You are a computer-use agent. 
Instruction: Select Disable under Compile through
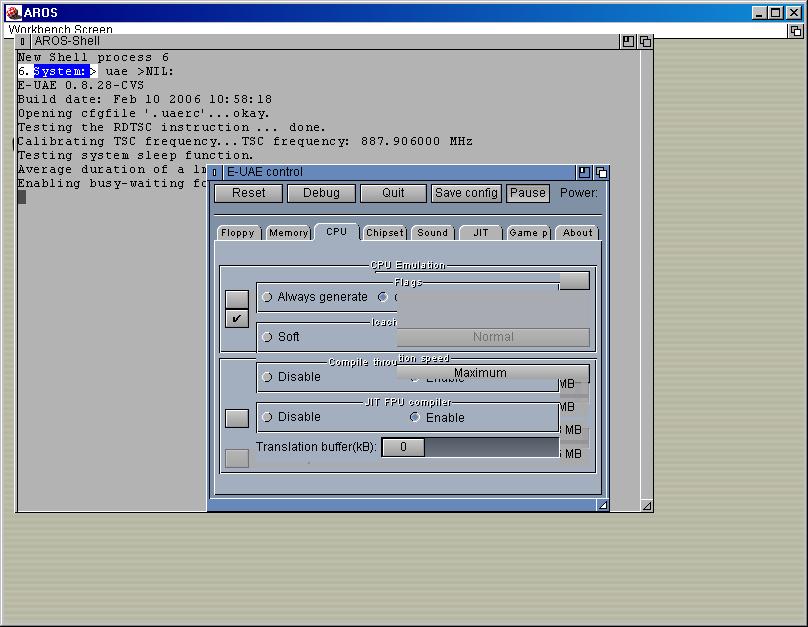tap(267, 377)
